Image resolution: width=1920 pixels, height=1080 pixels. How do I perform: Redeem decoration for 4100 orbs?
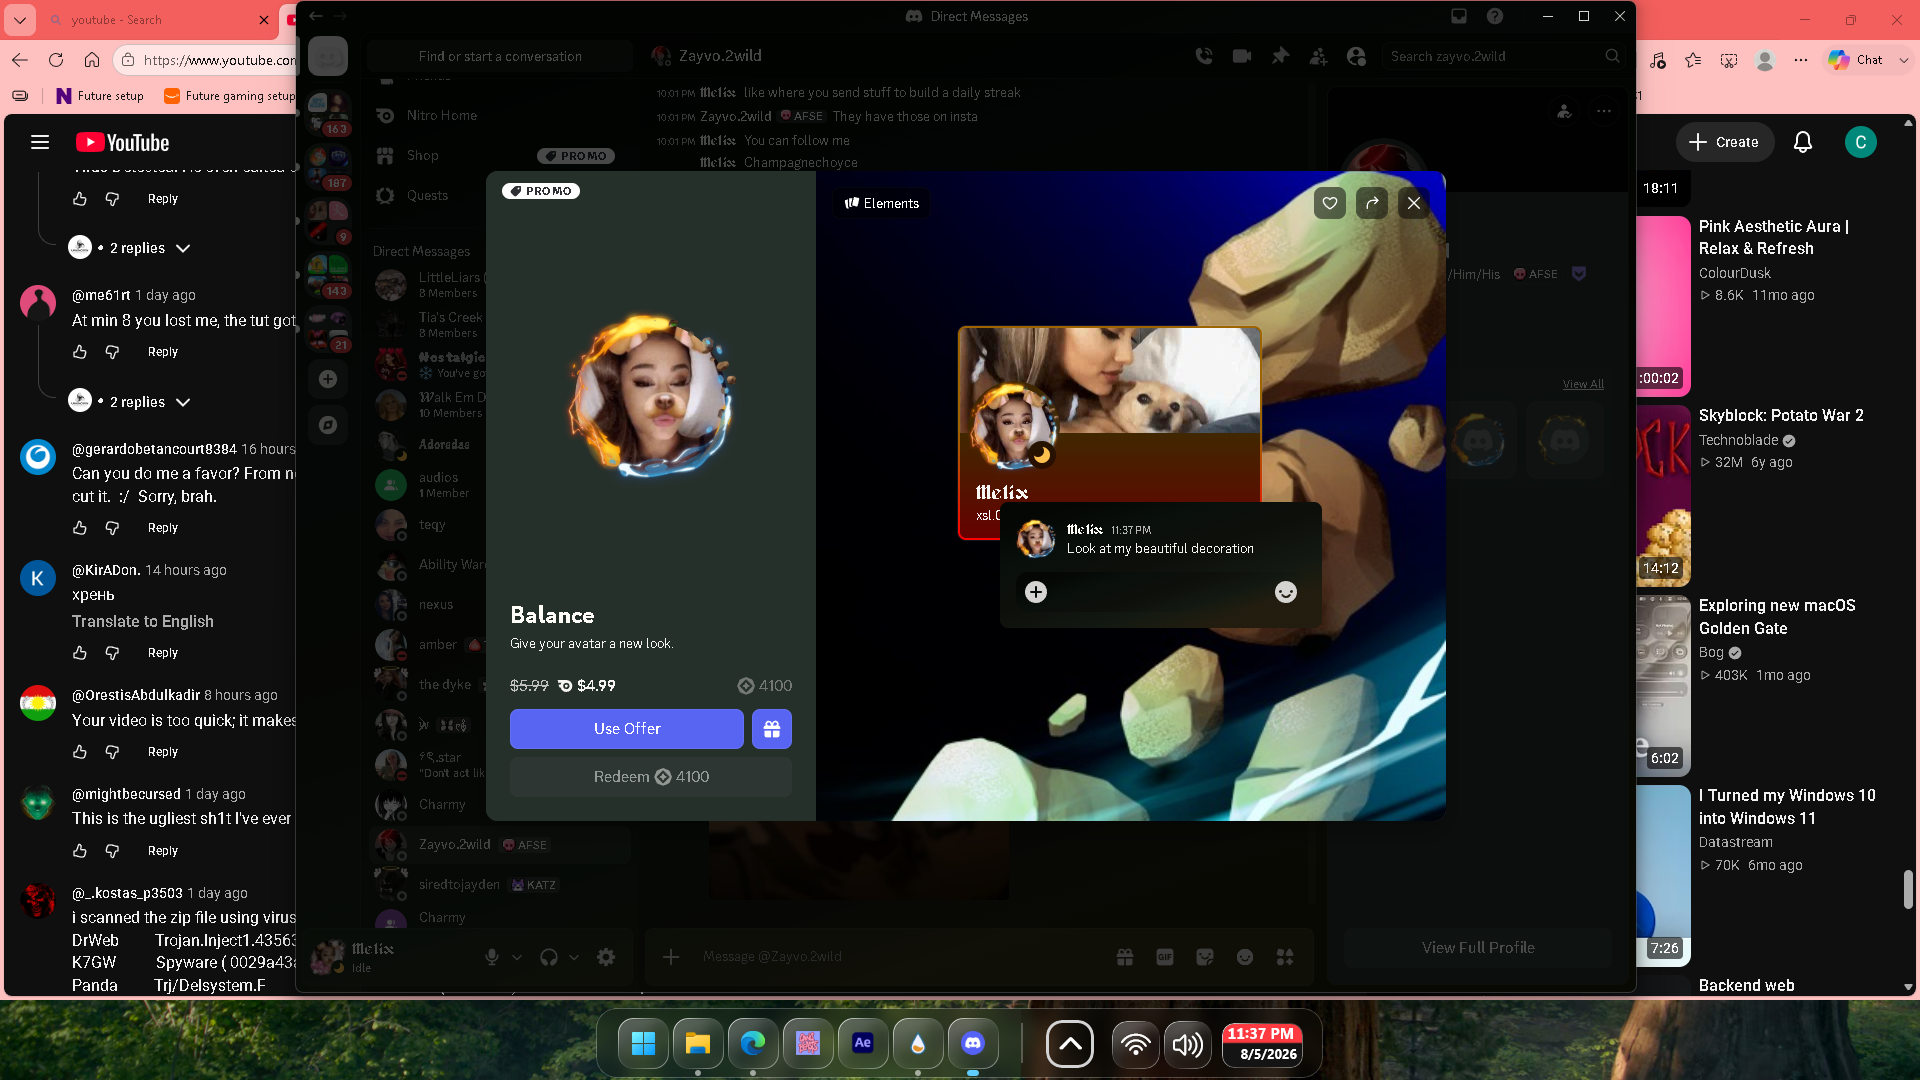tap(651, 777)
